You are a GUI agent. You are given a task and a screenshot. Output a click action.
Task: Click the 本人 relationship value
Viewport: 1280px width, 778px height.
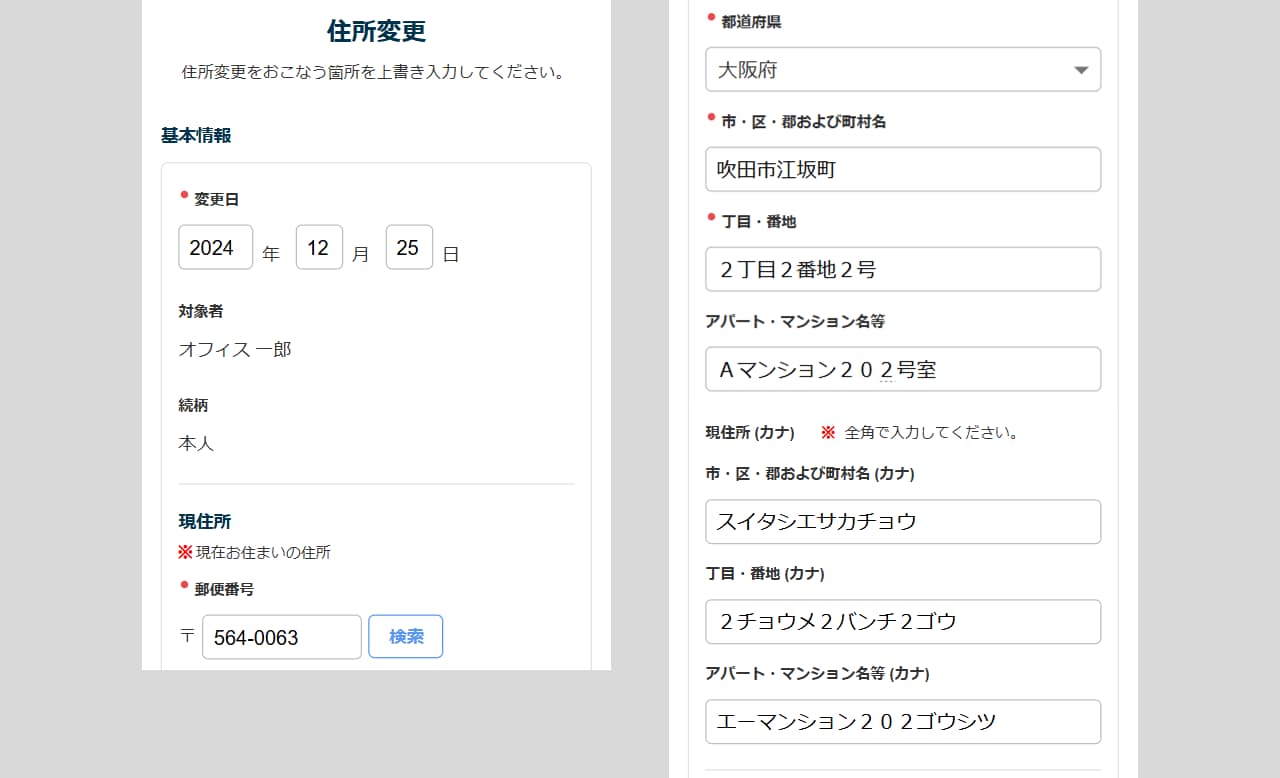[196, 443]
